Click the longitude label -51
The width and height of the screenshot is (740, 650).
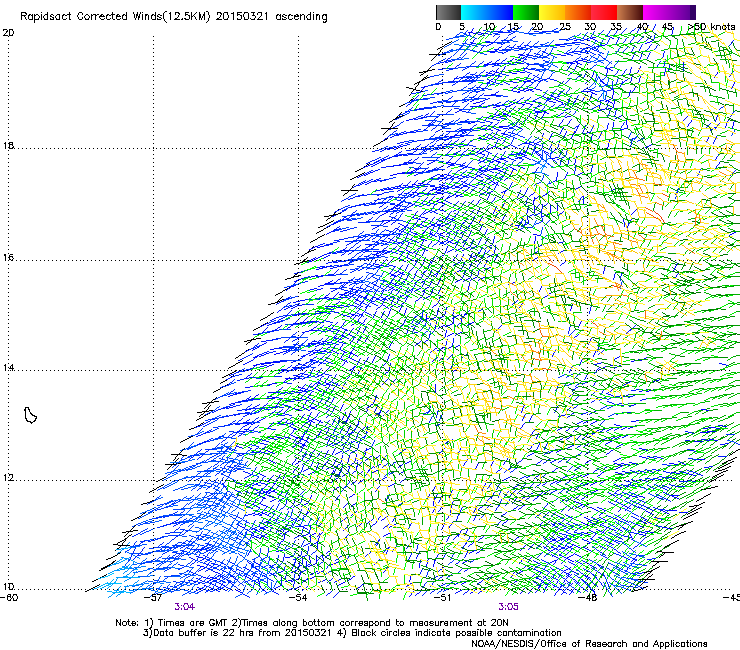pyautogui.click(x=443, y=597)
